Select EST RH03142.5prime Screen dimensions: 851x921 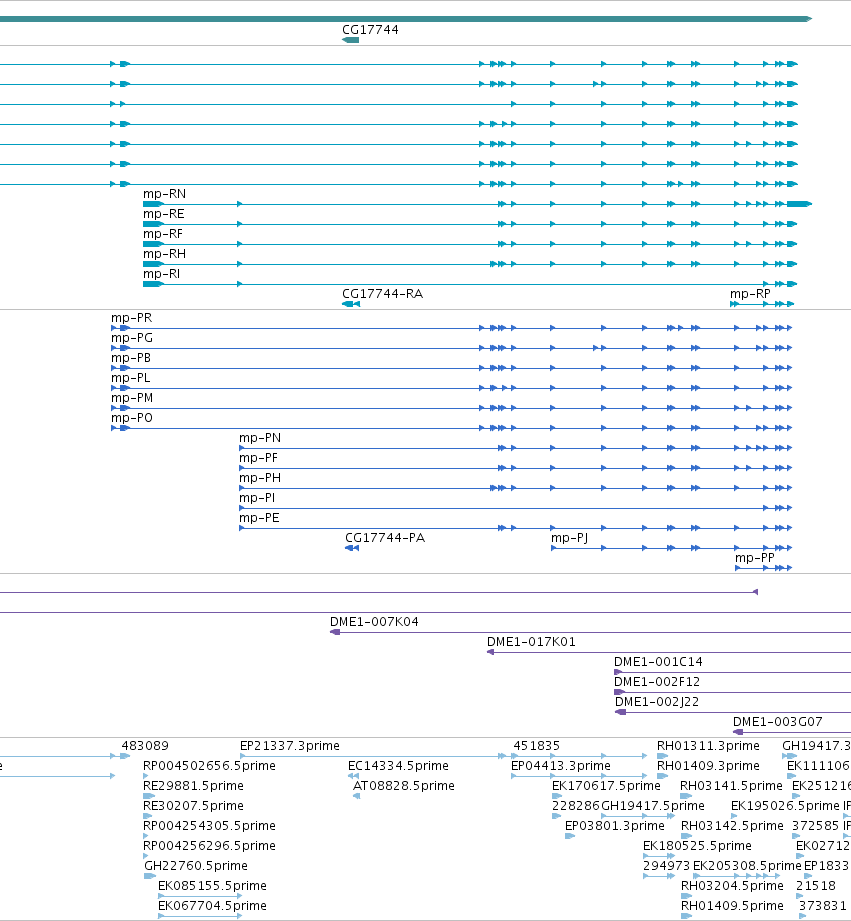tap(732, 825)
